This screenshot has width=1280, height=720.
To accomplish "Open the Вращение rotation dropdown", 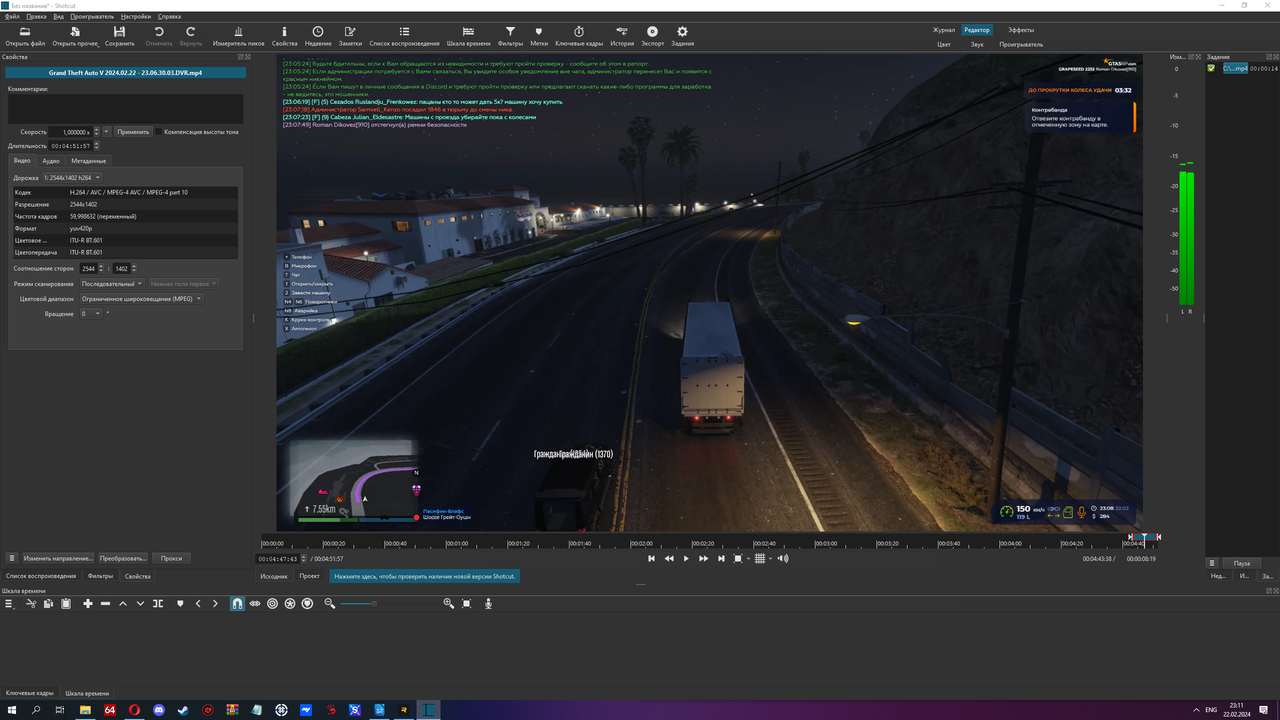I will [x=90, y=314].
